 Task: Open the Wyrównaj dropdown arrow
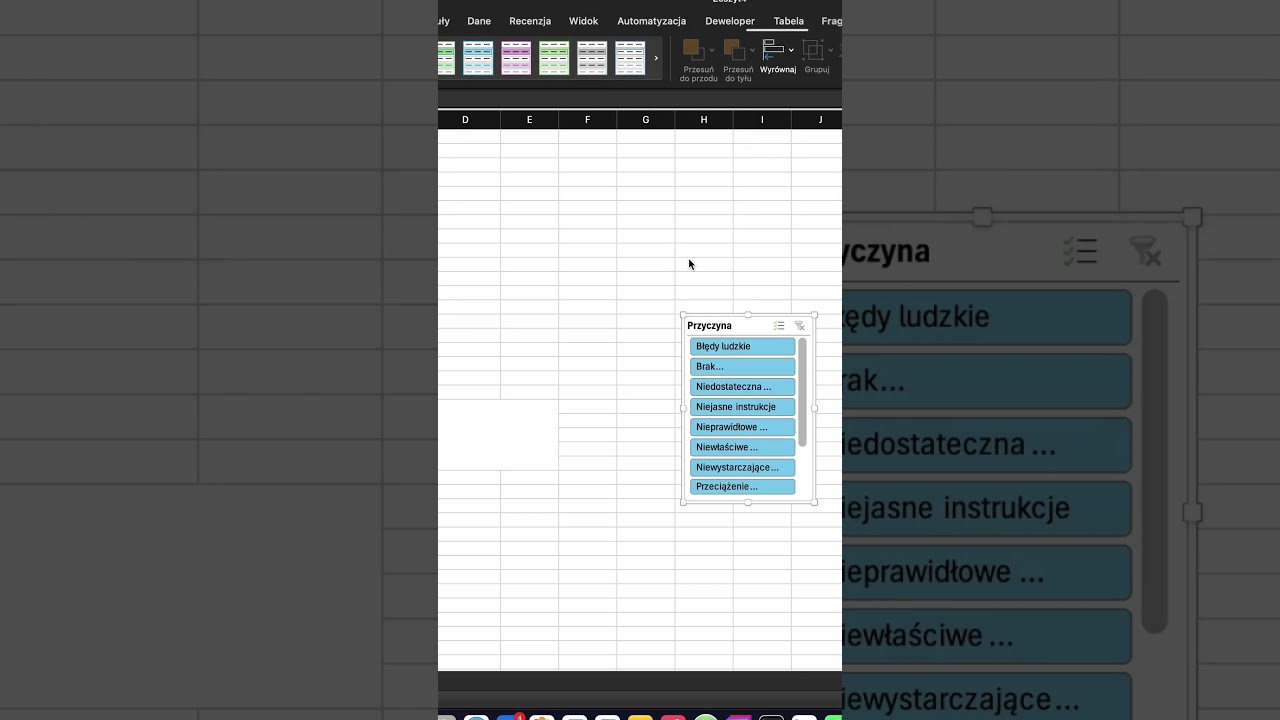(x=791, y=50)
